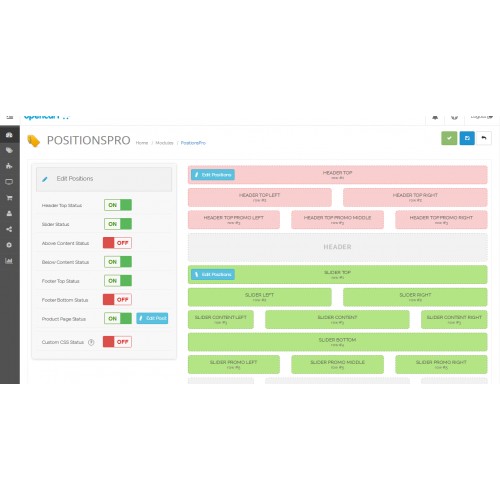500x500 pixels.
Task: Open the design monitor icon in the sidebar
Action: click(9, 182)
